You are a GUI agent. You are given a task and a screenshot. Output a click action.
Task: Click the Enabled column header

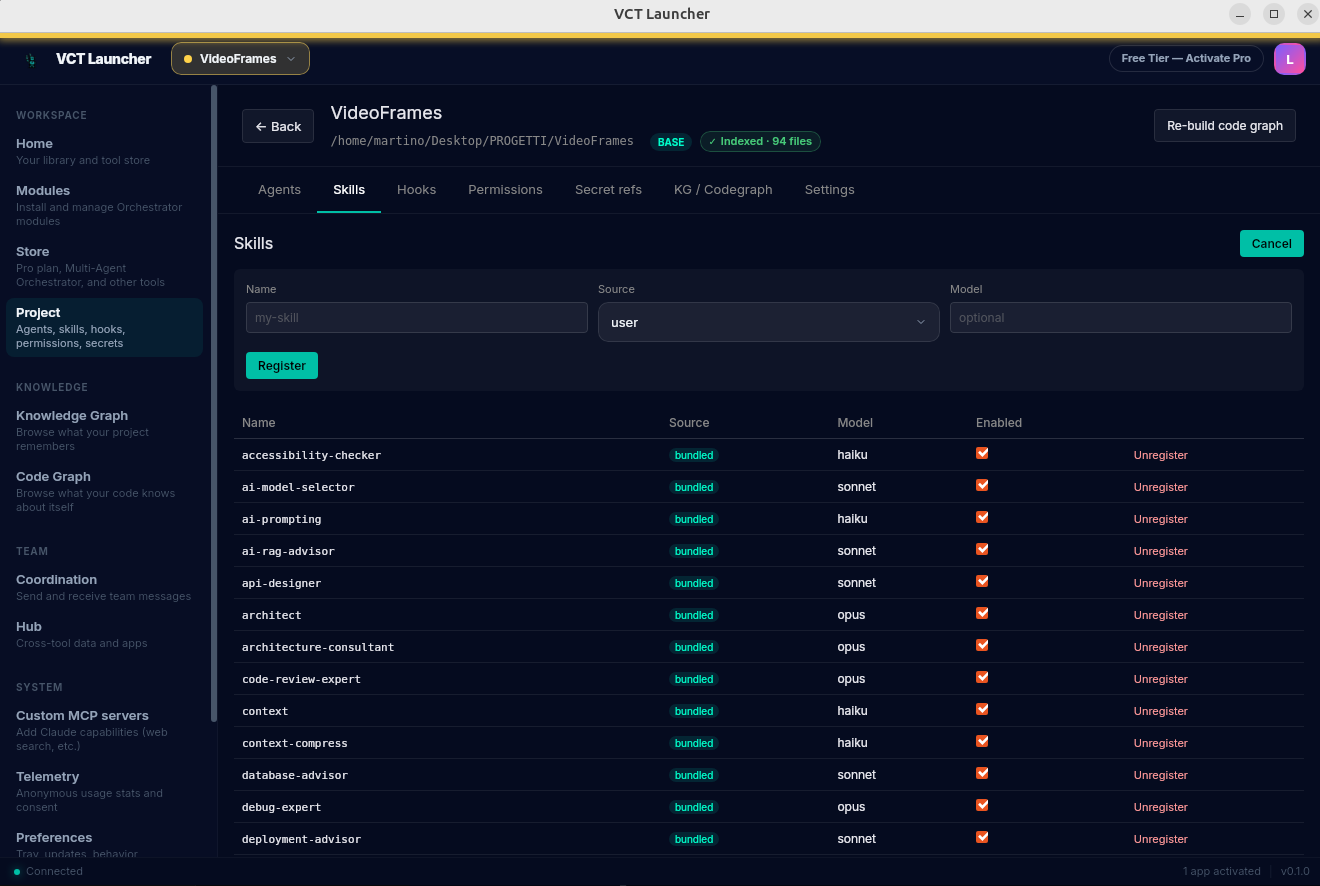click(999, 423)
